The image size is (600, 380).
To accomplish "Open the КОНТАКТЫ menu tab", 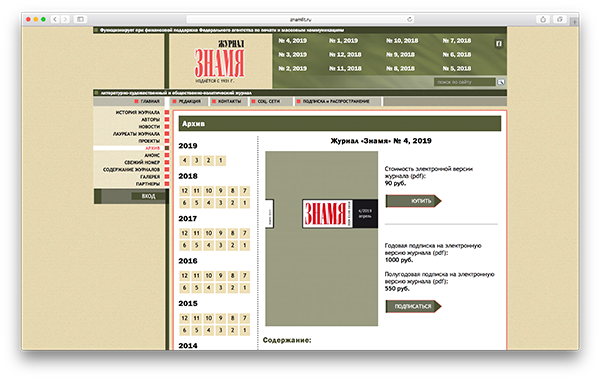I will (227, 101).
